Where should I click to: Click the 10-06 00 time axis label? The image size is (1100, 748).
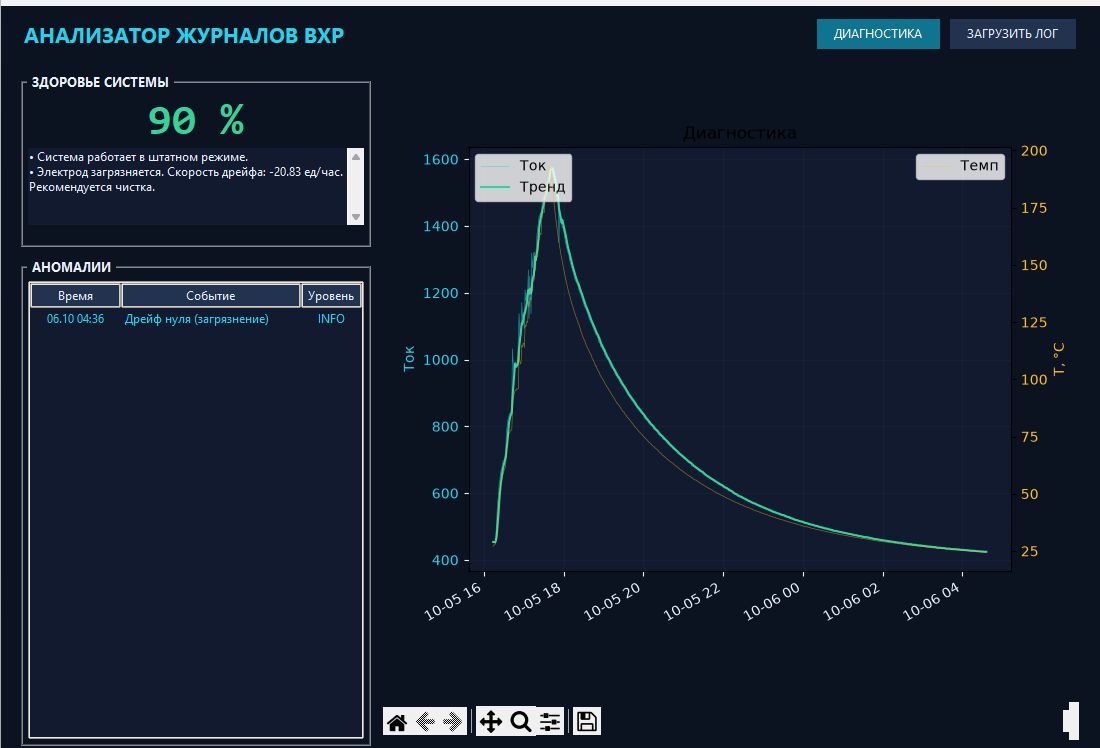[x=772, y=602]
